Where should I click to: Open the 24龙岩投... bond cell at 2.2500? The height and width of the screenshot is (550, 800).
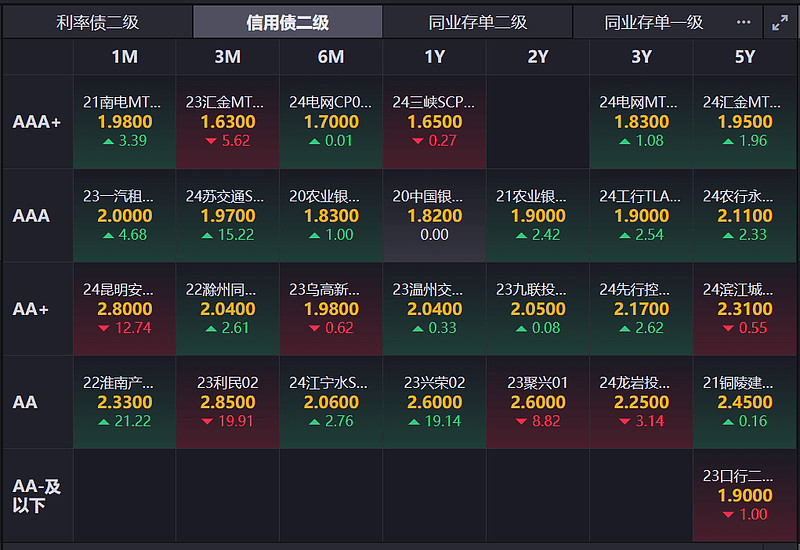pyautogui.click(x=641, y=403)
